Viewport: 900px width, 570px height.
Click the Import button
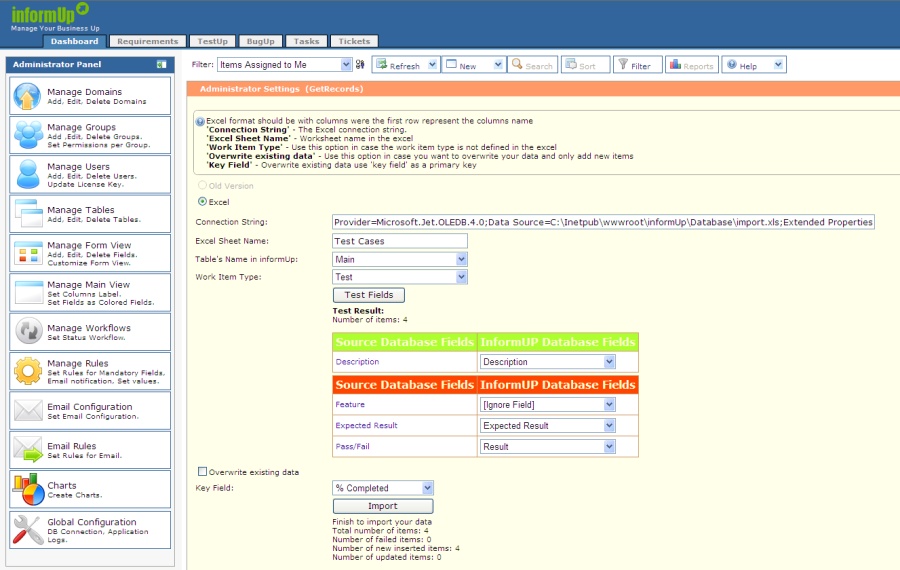383,506
